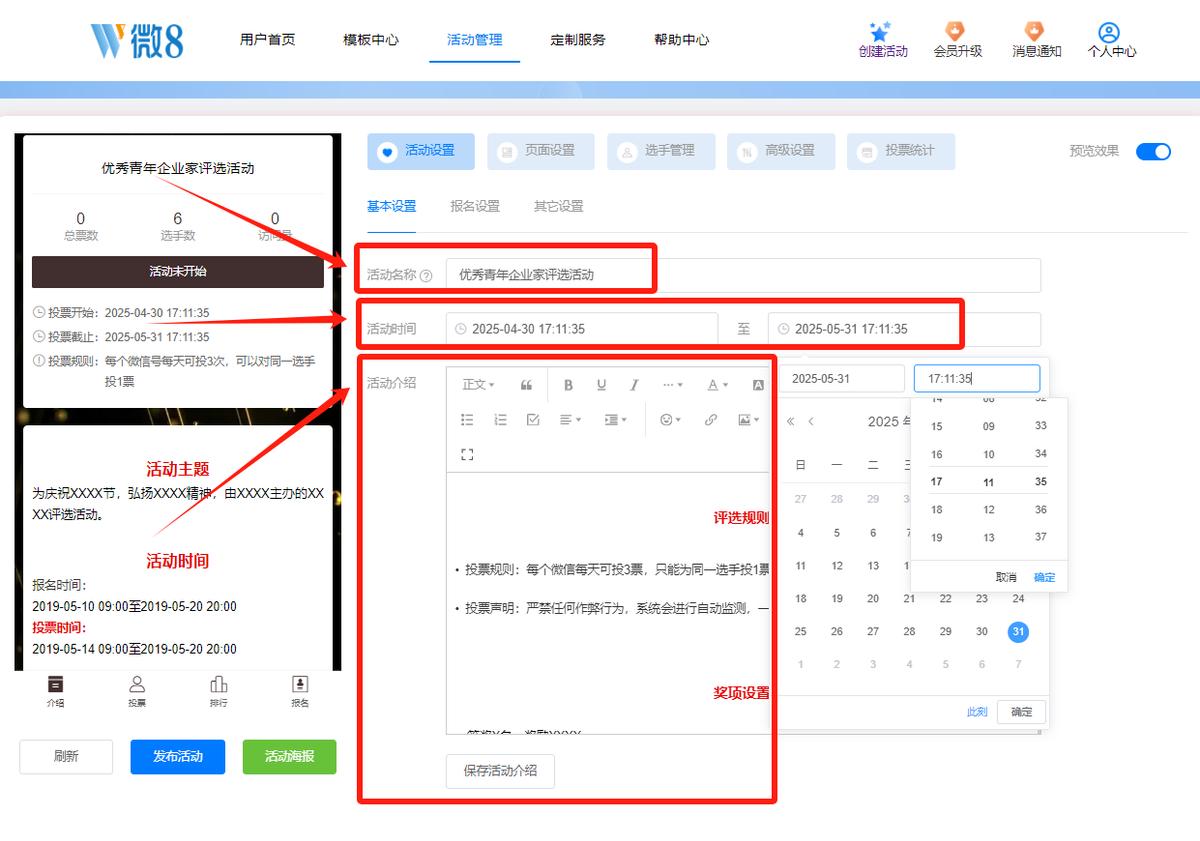This screenshot has height=841, width=1200.
Task: Go to previous year in calendar
Action: [x=791, y=422]
